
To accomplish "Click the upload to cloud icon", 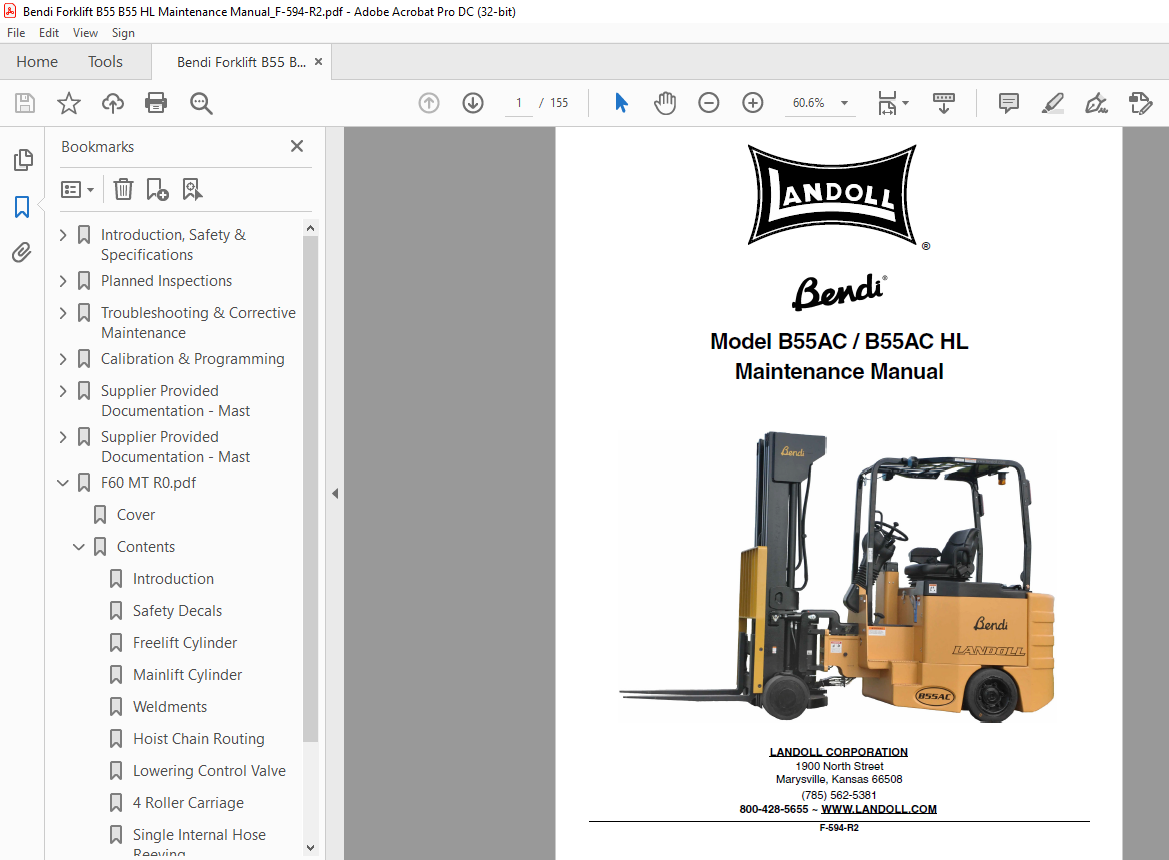I will tap(113, 103).
